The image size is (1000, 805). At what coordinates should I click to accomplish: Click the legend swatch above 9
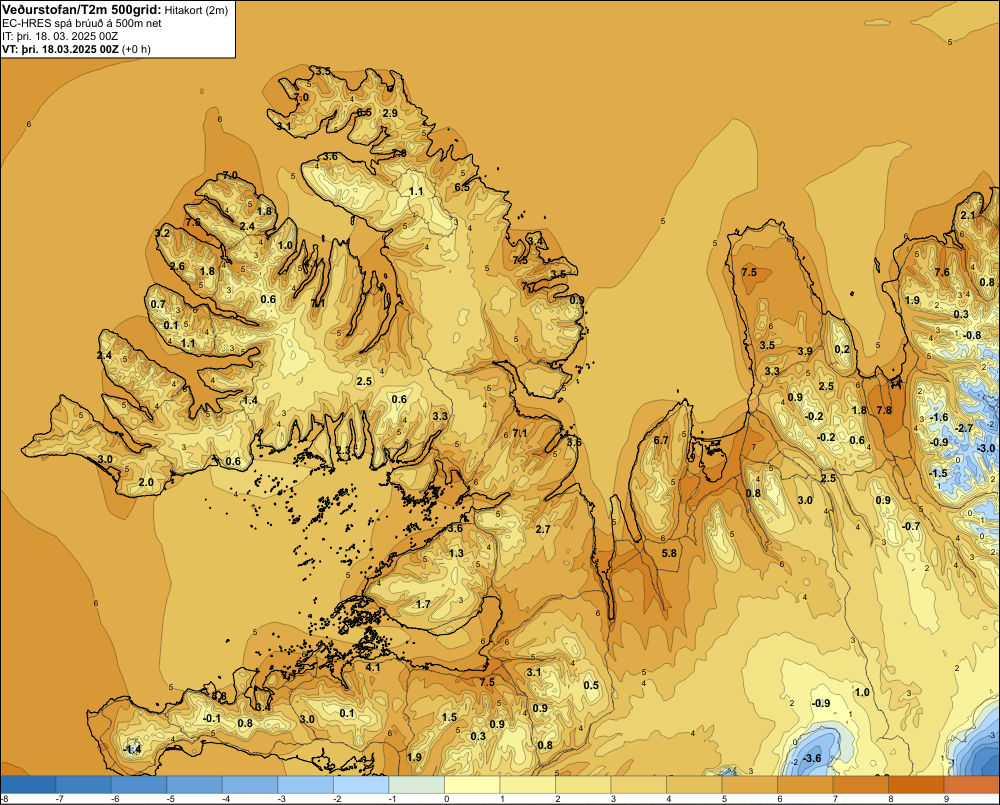pos(971,785)
